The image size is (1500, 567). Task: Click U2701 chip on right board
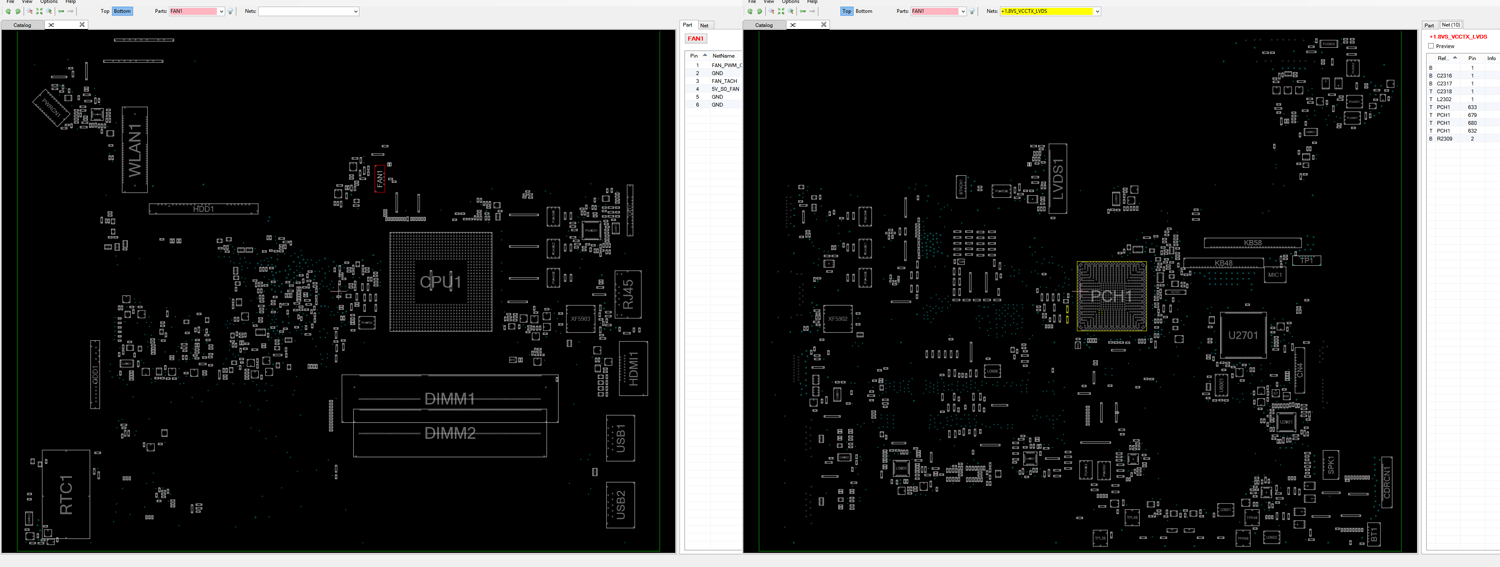1243,336
